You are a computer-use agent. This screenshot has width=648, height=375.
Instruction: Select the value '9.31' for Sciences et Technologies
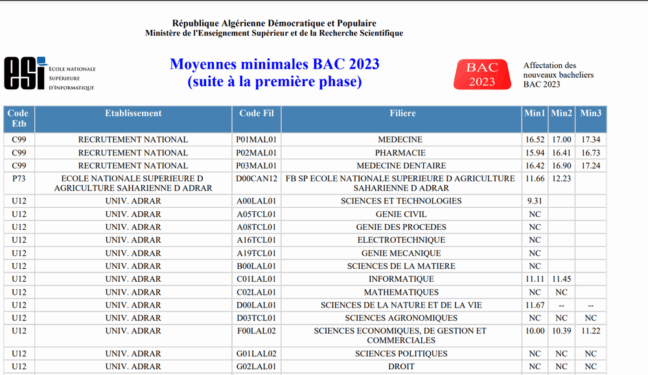[535, 201]
